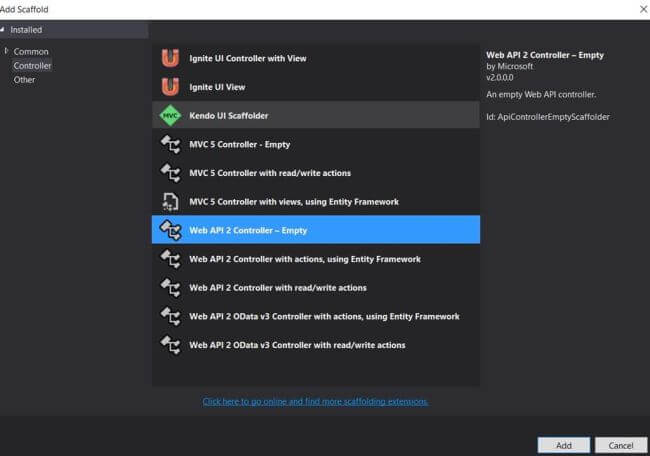This screenshot has height=456, width=650.
Task: Click the MVC 5 Controller - Empty icon
Action: point(170,144)
